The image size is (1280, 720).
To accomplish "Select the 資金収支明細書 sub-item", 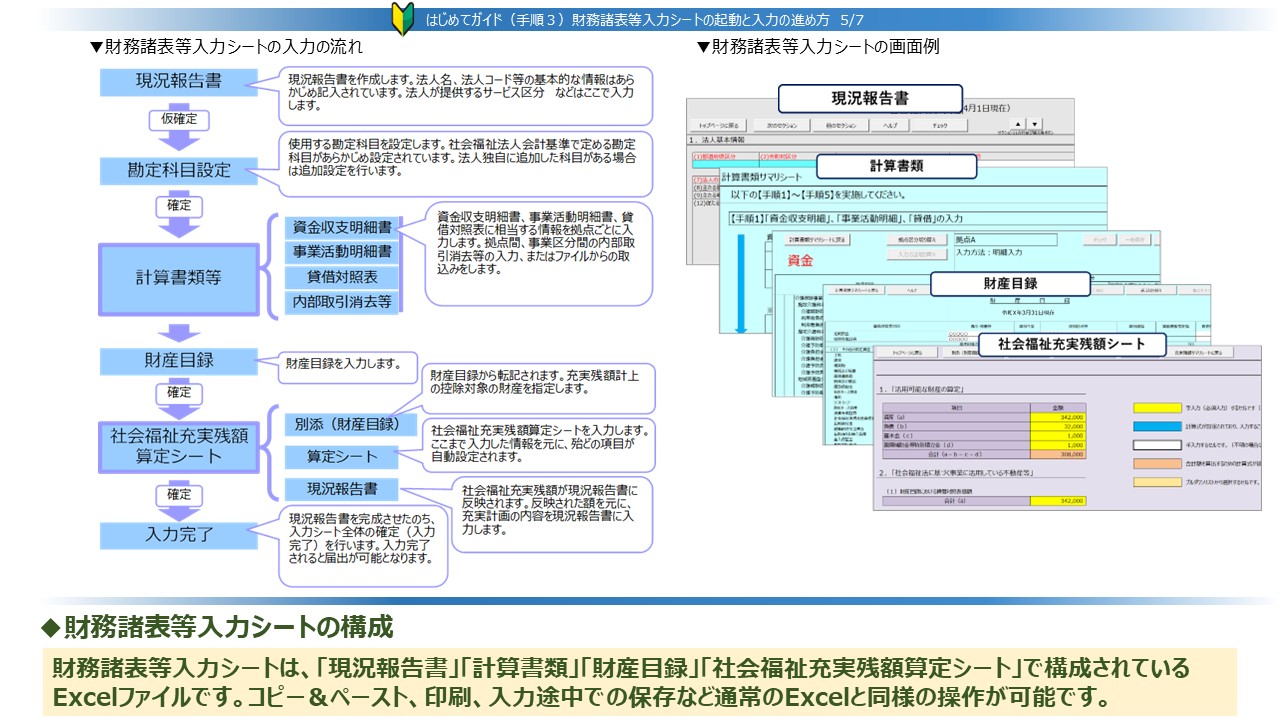I will pos(342,227).
